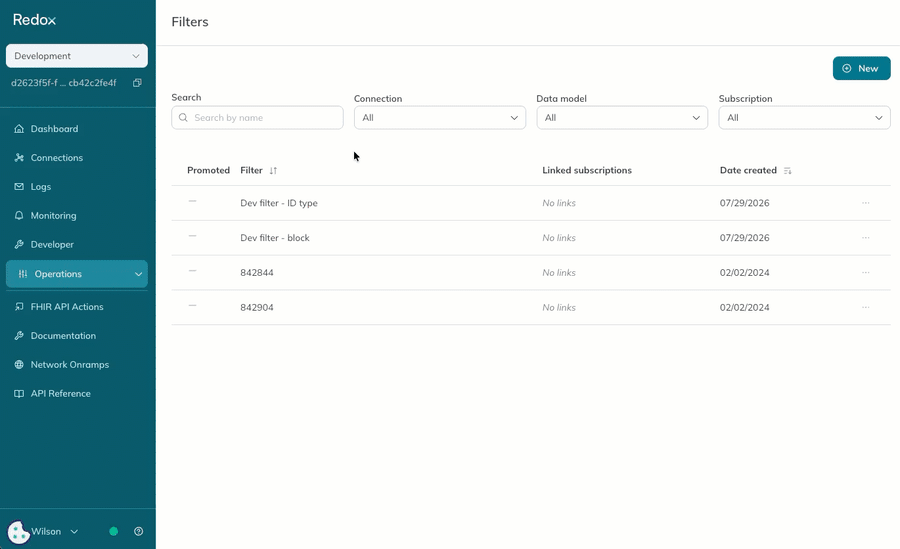The width and height of the screenshot is (900, 549).
Task: Click the Linked subscriptions column header
Action: click(587, 170)
